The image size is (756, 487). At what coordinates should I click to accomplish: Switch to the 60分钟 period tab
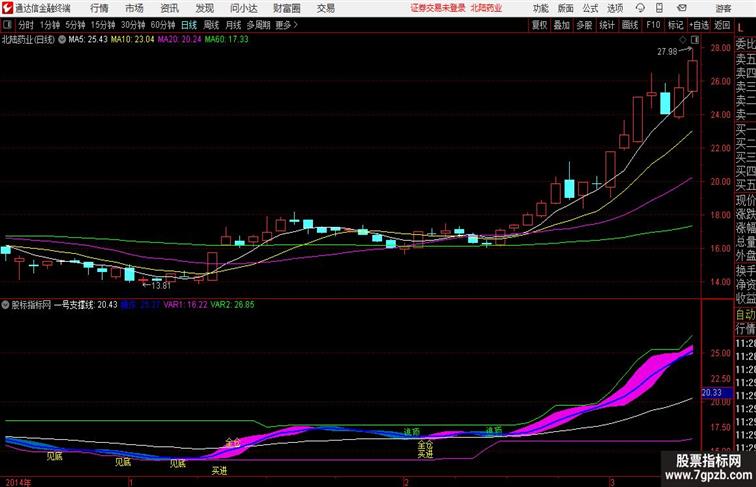(163, 25)
